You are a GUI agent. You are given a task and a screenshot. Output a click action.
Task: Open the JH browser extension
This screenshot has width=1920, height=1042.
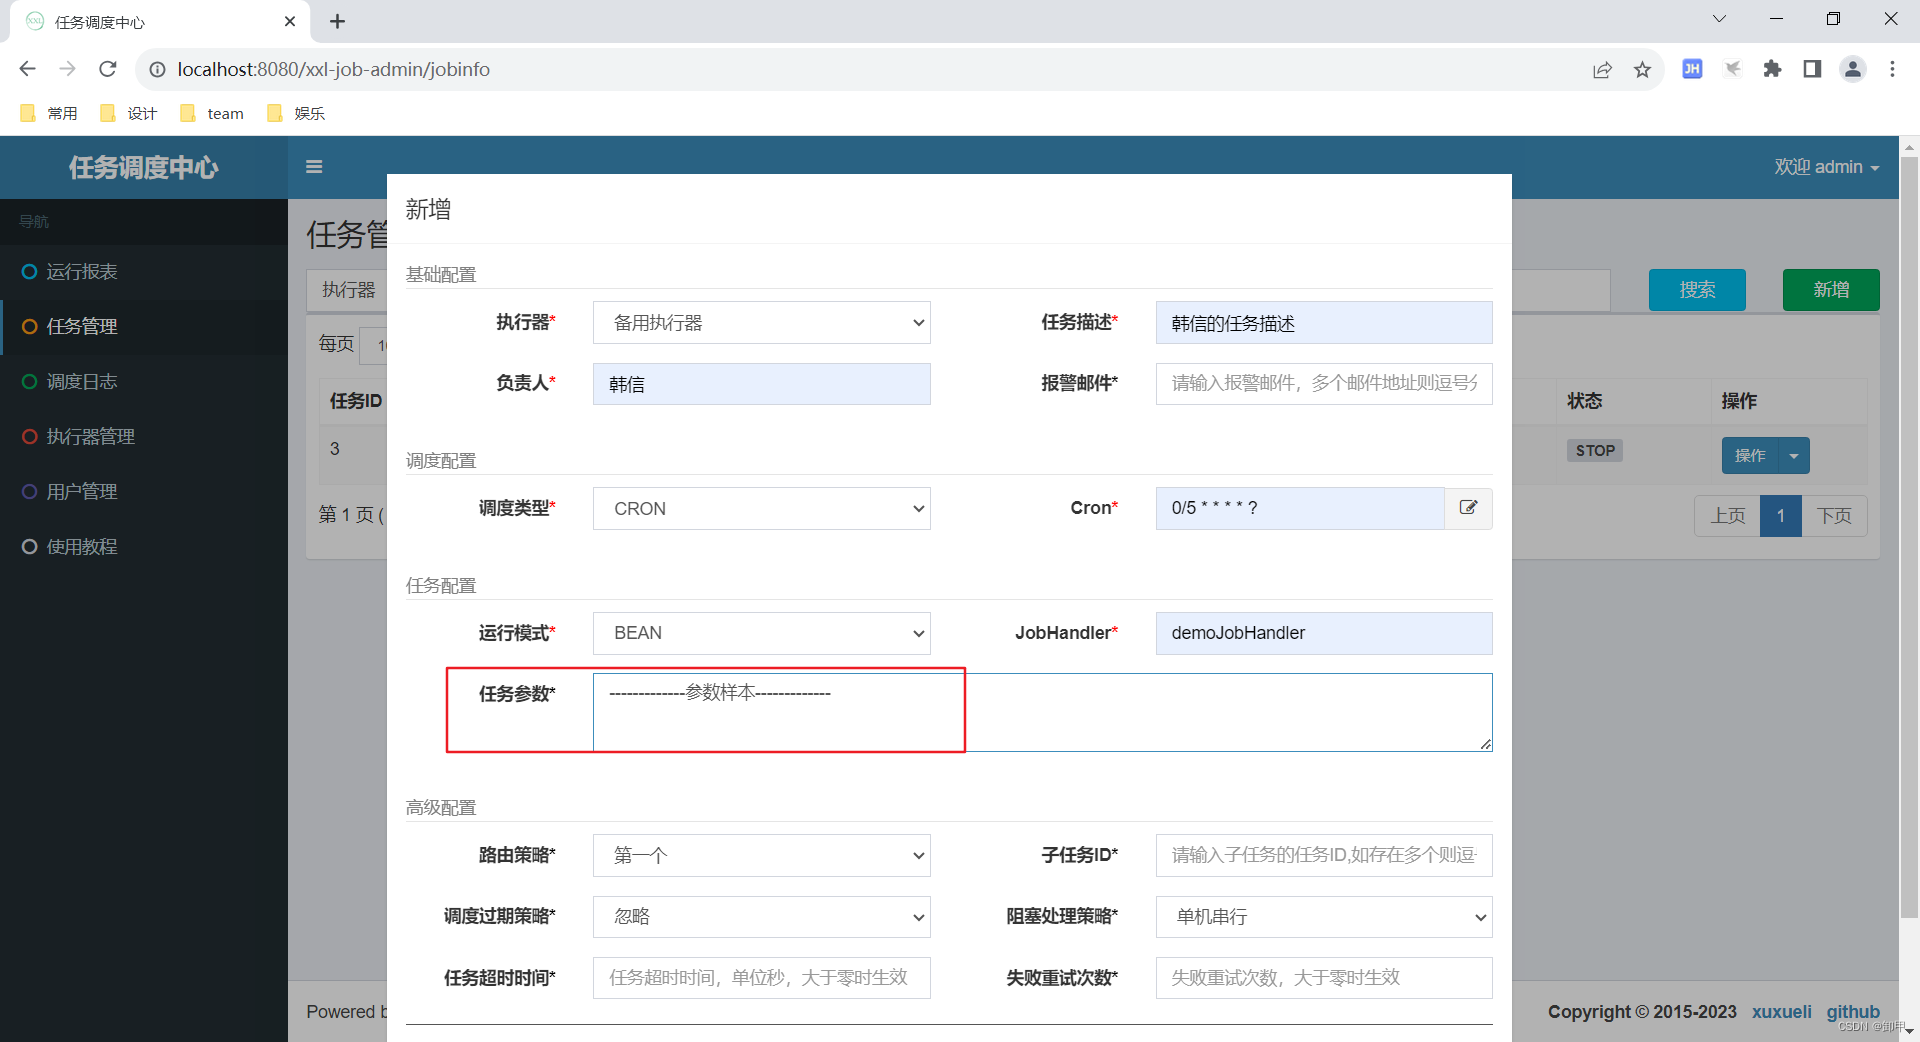[x=1692, y=69]
